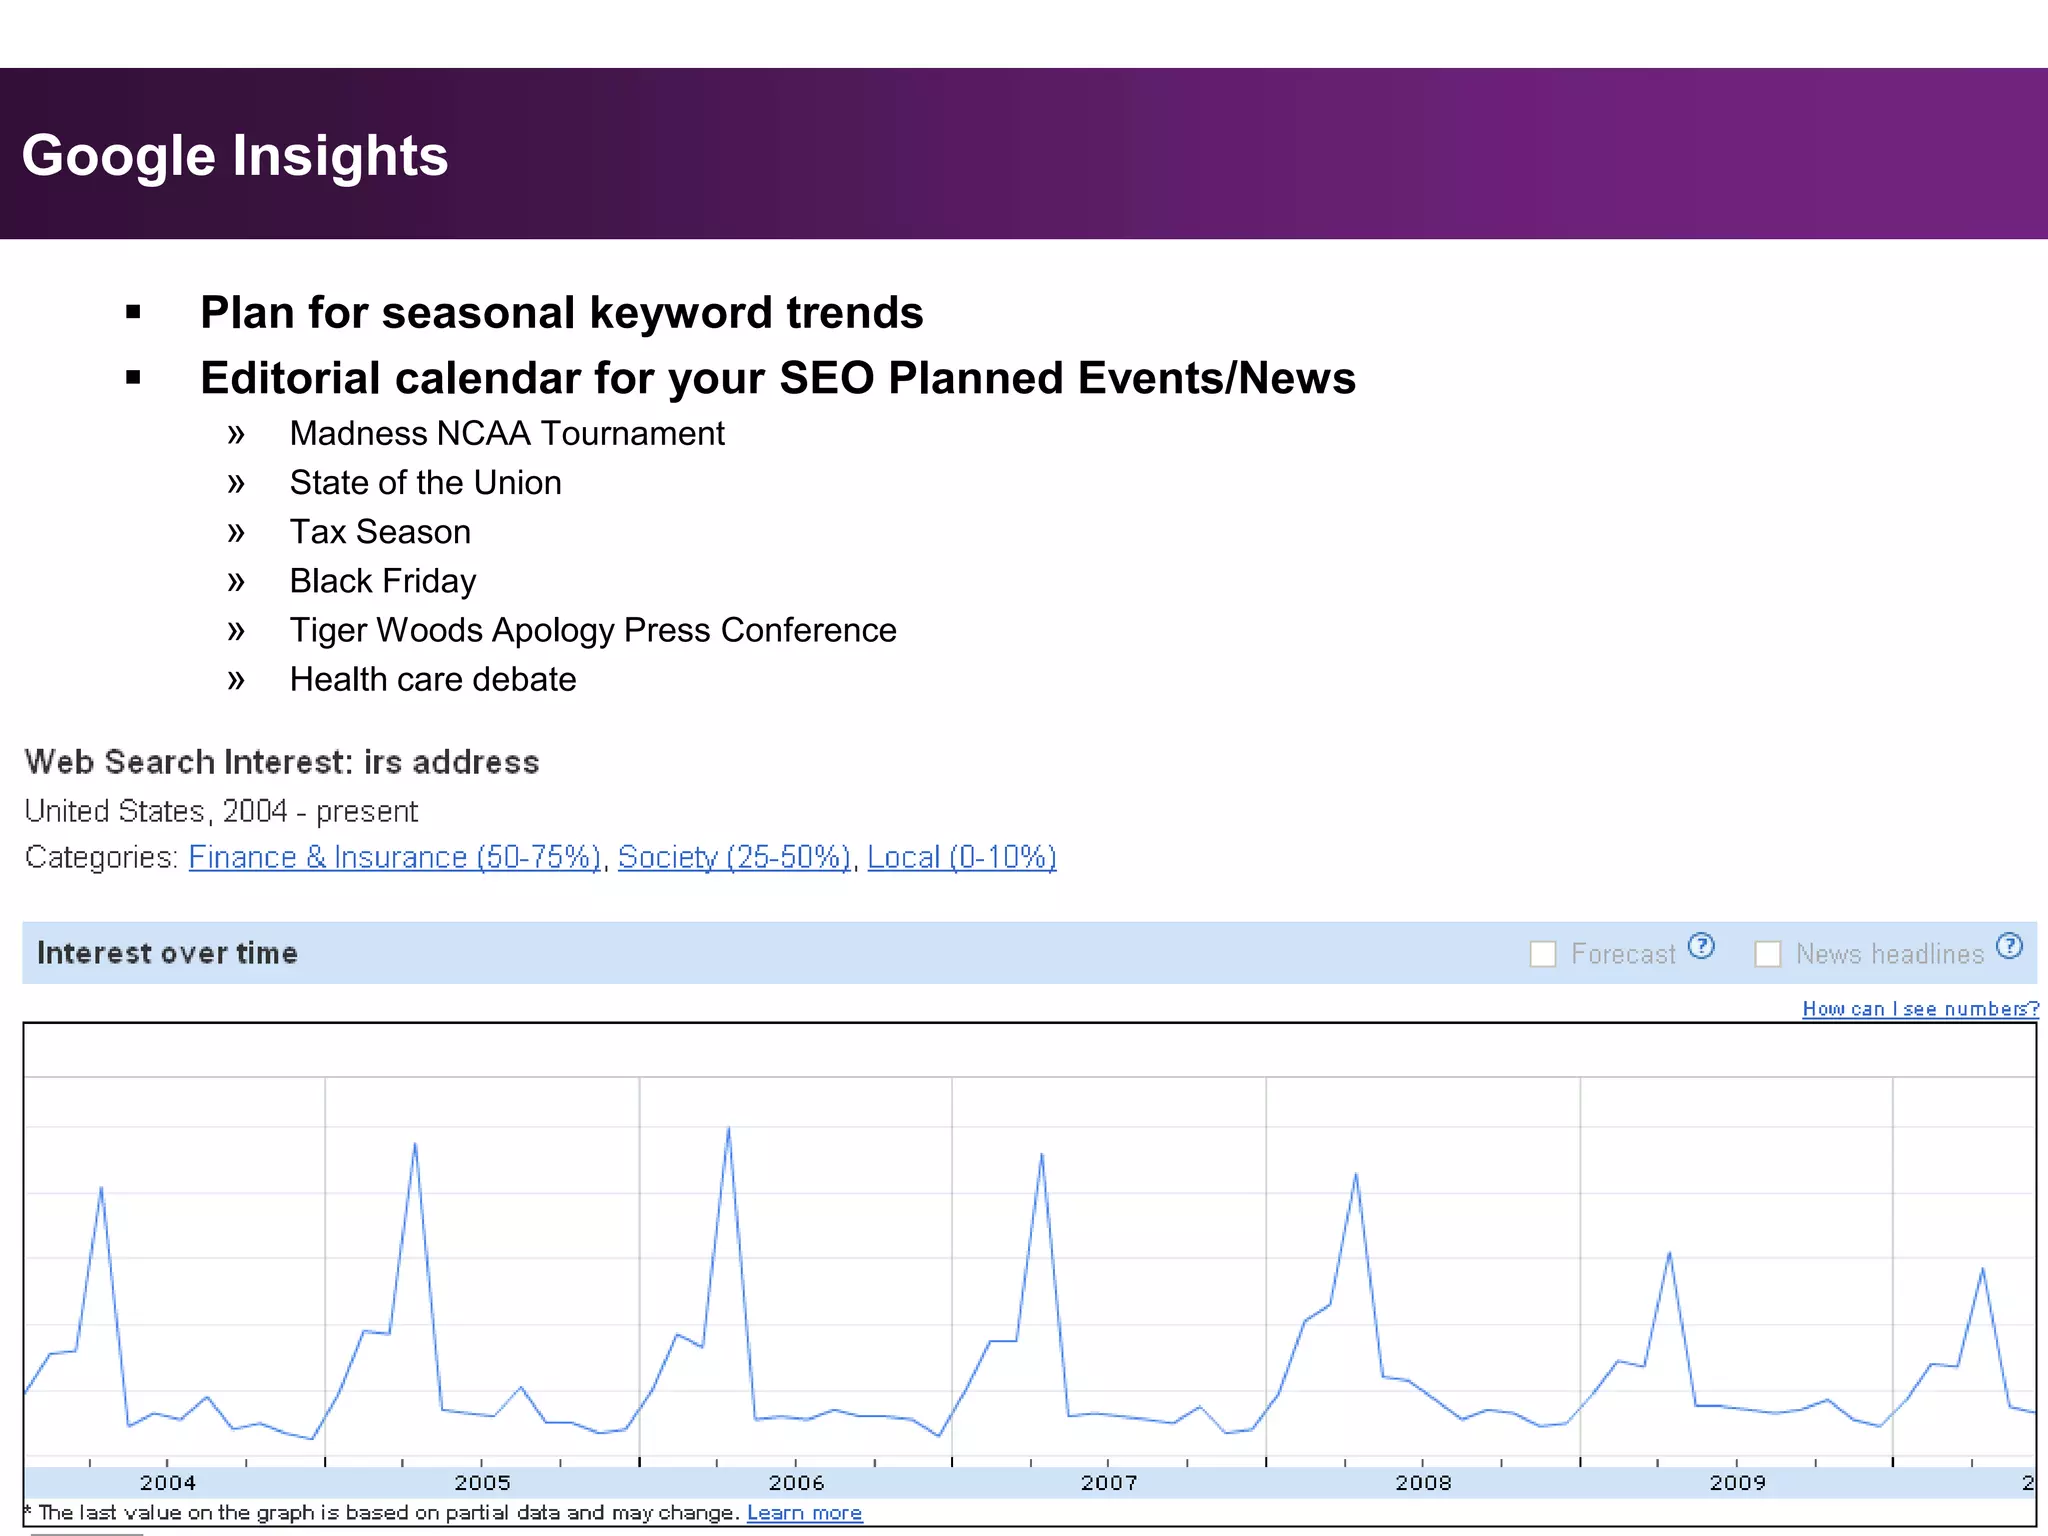Toggle the News headlines checkbox
Viewport: 2048px width, 1536px height.
click(x=1768, y=954)
